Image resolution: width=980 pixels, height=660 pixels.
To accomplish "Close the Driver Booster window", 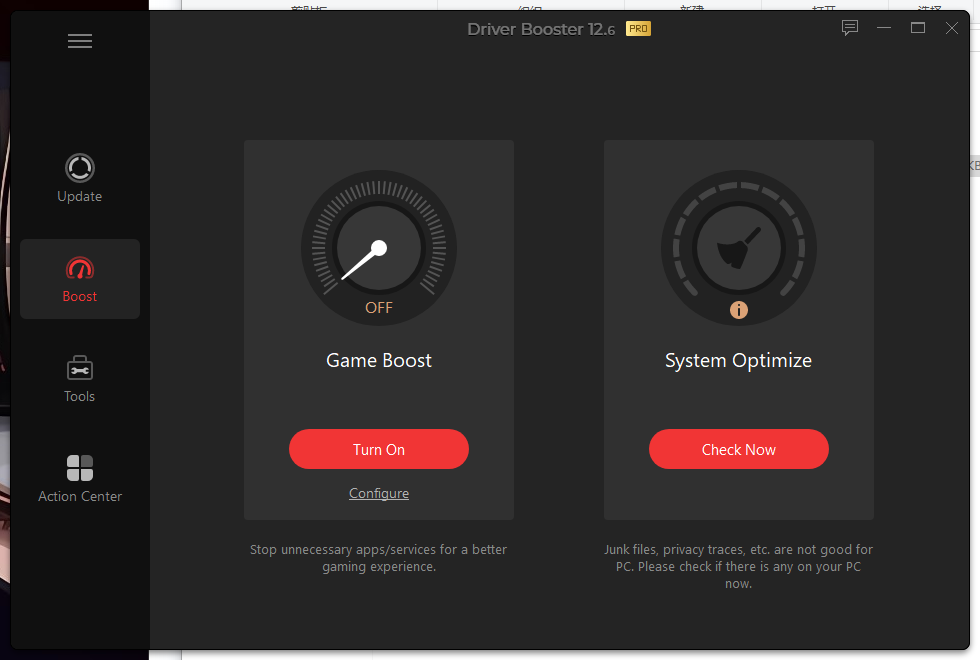I will (951, 28).
